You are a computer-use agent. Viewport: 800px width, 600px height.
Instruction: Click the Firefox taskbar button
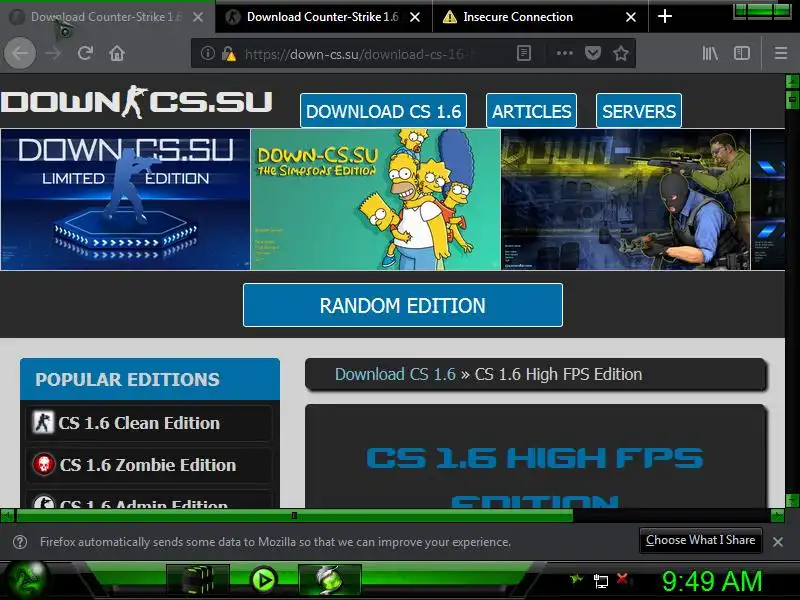(x=330, y=580)
